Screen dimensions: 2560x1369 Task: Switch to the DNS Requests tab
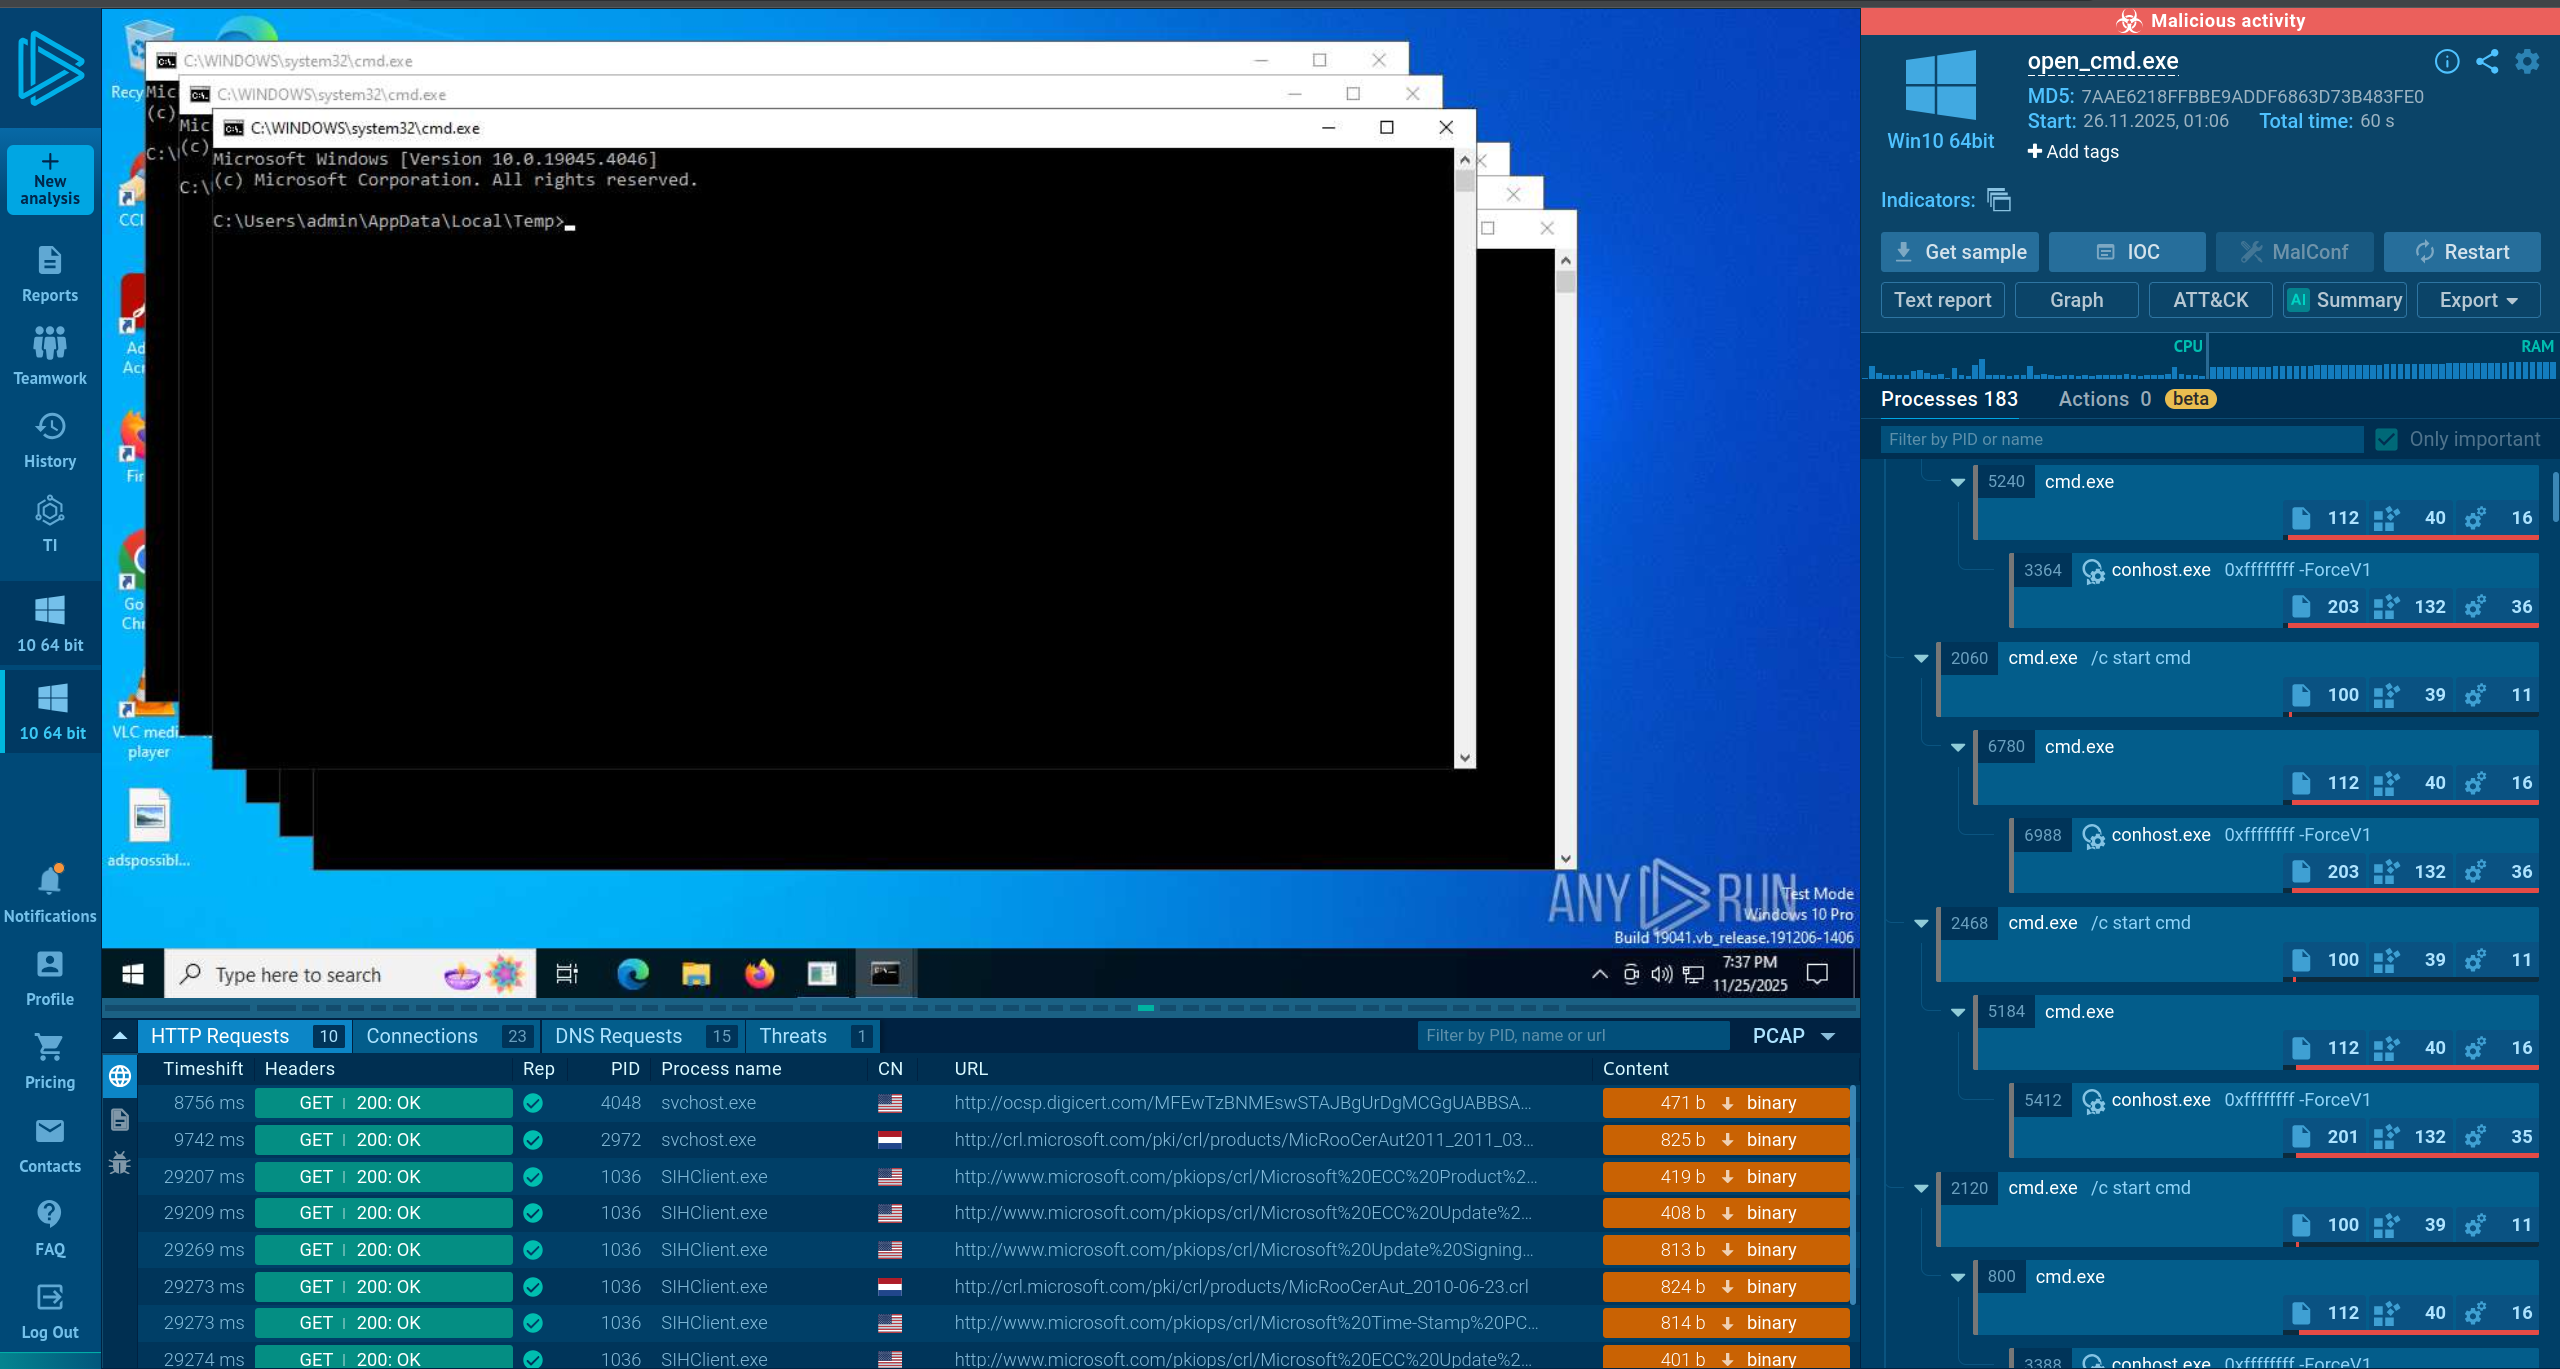click(x=643, y=1036)
